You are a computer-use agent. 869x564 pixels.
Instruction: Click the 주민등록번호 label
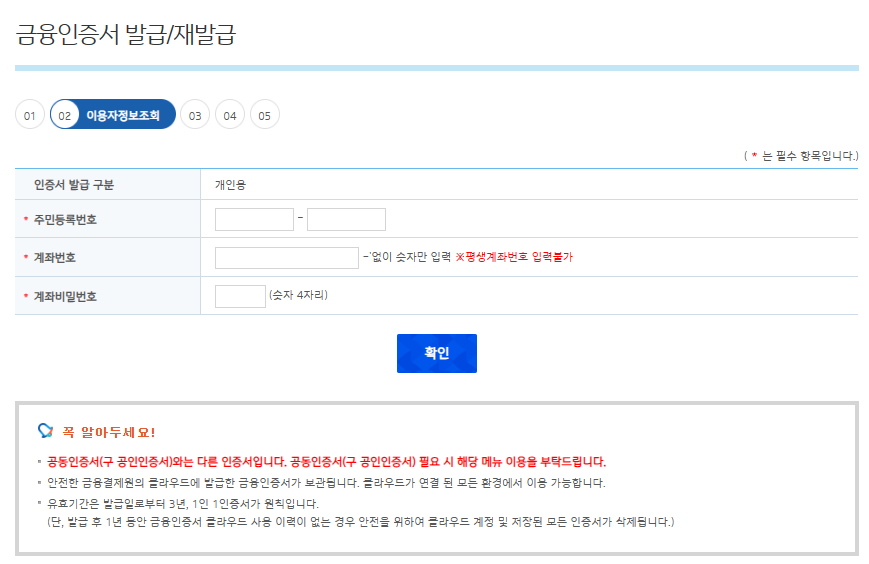tap(65, 220)
